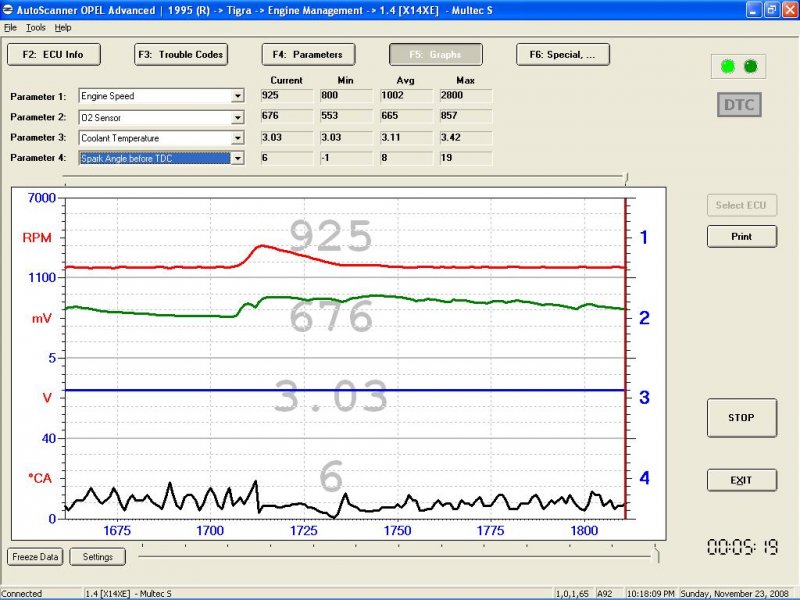Click Parameter 1 label text

click(x=38, y=96)
